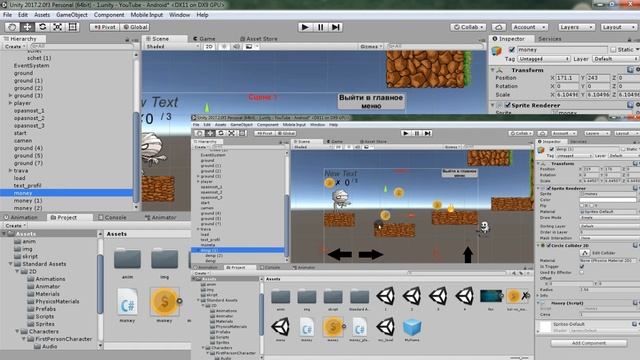Click the main Pause button
The image size is (640, 360).
click(x=320, y=27)
